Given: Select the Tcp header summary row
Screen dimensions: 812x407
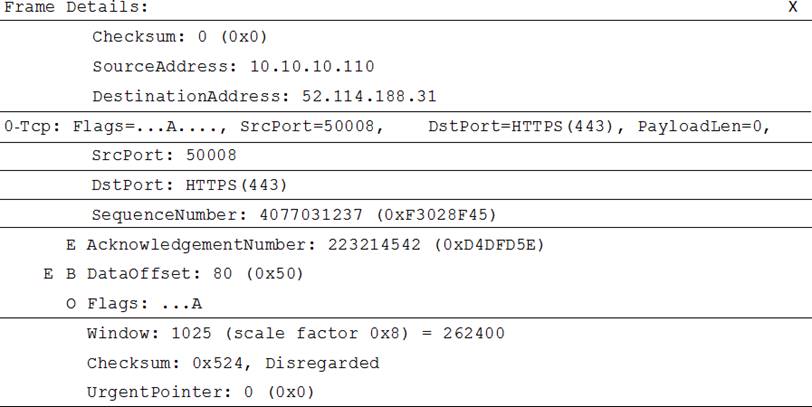Looking at the screenshot, I should coord(300,127).
